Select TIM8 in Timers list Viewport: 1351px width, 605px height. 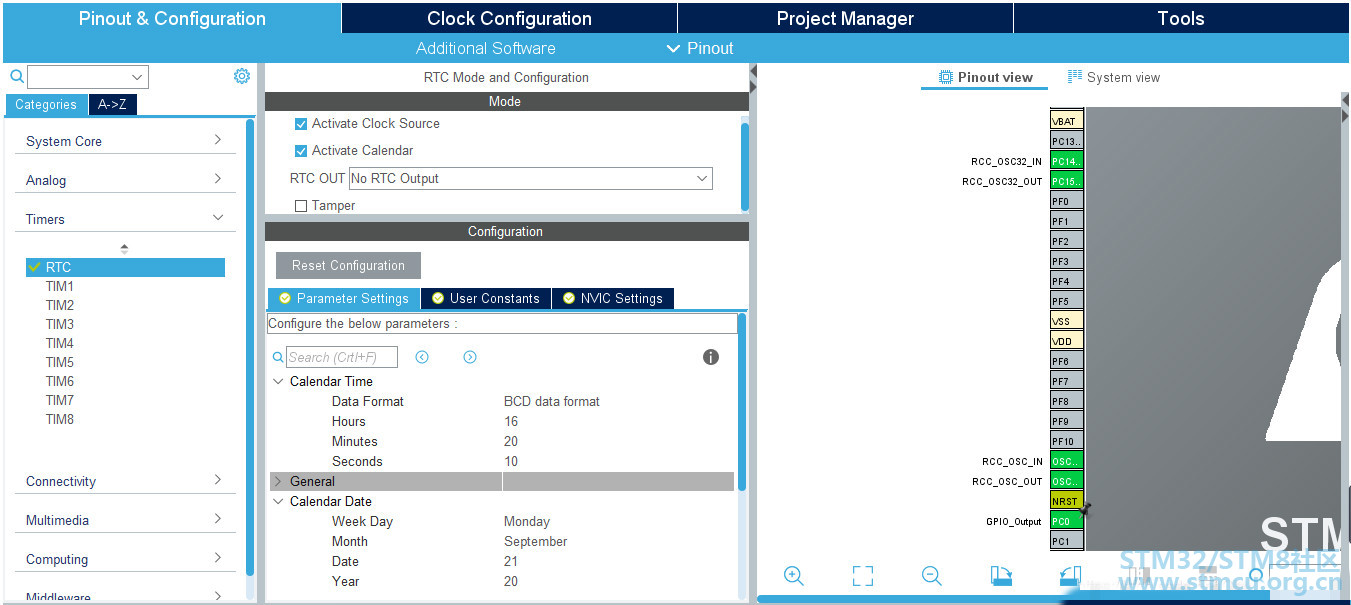point(60,419)
